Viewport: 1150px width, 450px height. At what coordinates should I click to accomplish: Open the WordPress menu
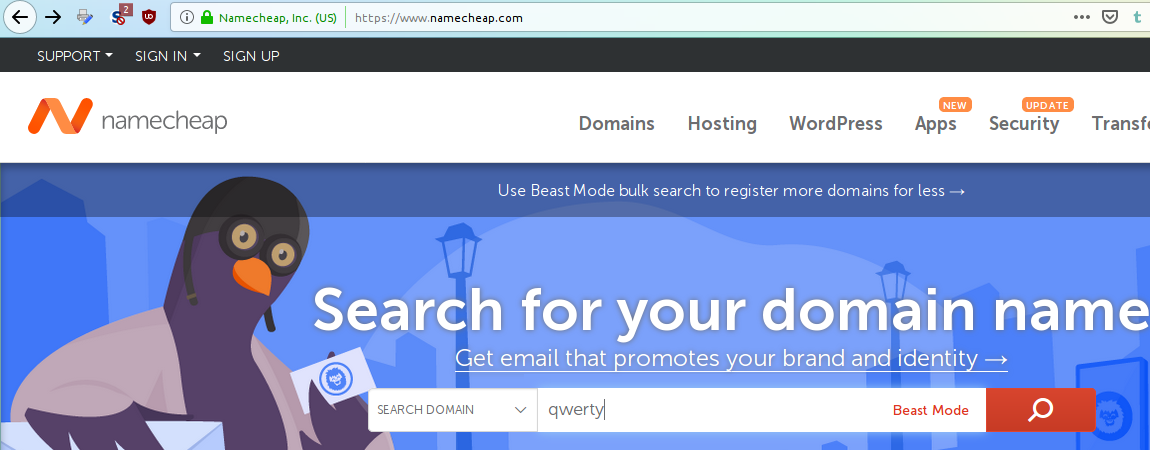point(836,124)
